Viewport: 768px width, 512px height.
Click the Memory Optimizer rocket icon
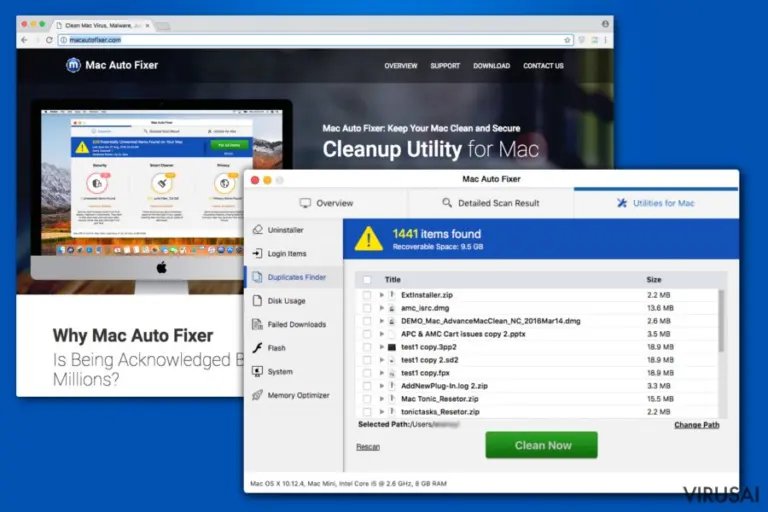click(258, 395)
